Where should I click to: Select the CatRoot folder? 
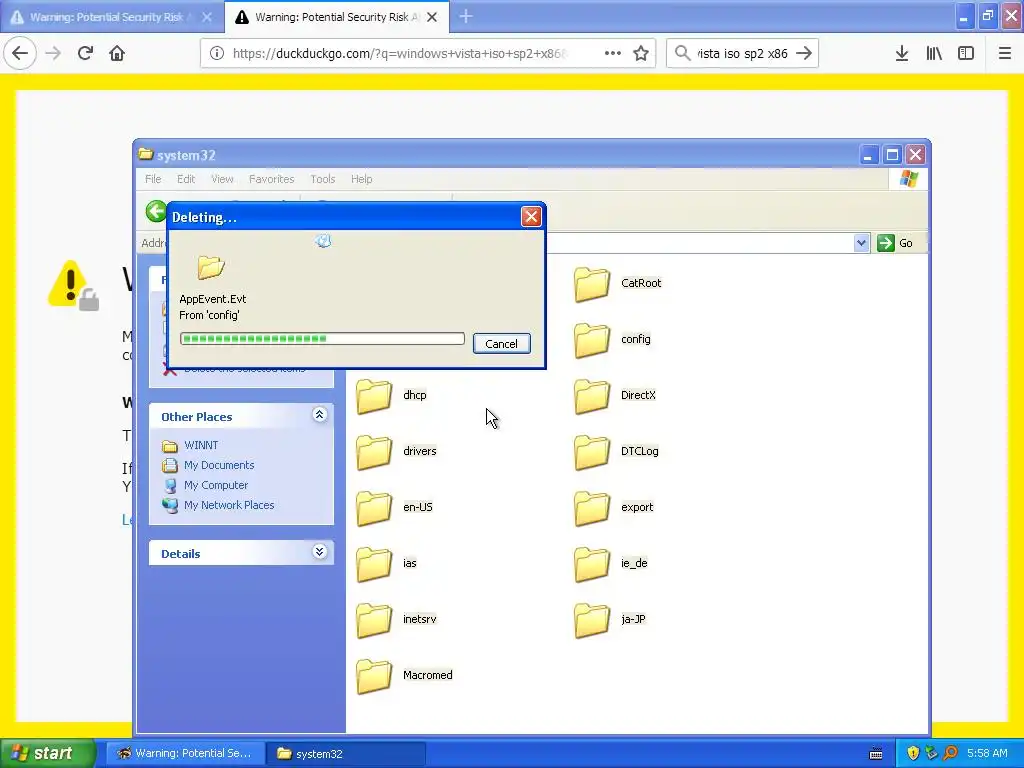pyautogui.click(x=618, y=283)
